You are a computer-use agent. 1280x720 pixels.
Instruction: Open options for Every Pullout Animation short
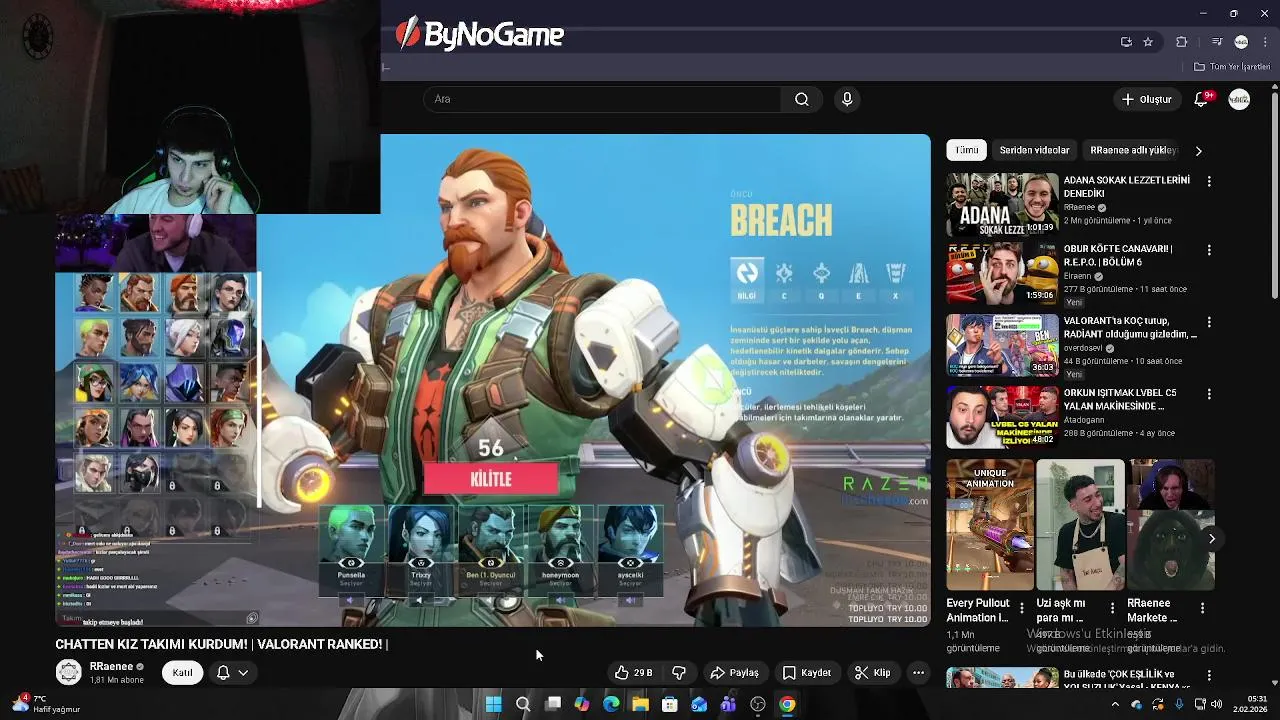[x=1022, y=608]
